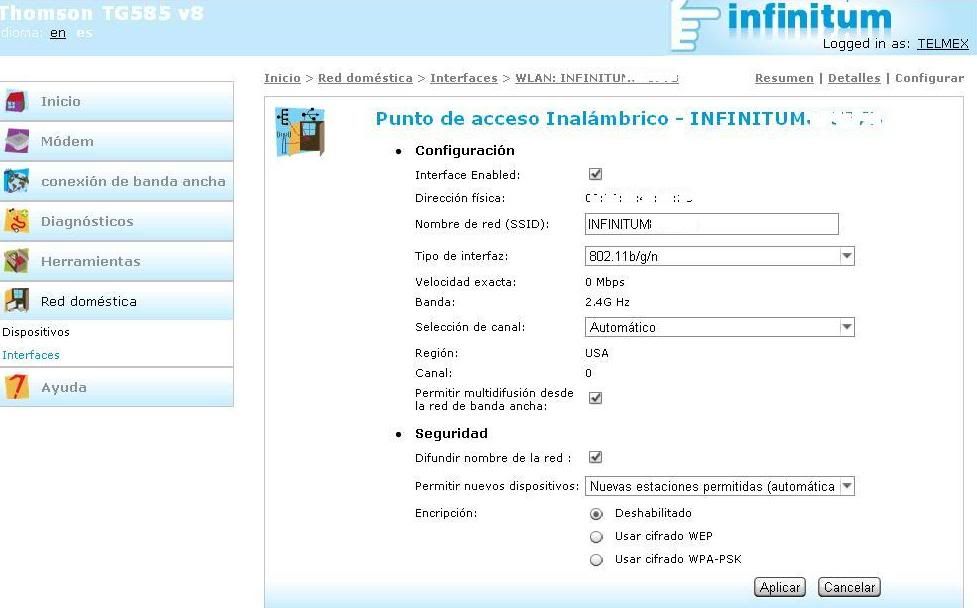Click the Configurar label in the view switcher

pos(929,78)
